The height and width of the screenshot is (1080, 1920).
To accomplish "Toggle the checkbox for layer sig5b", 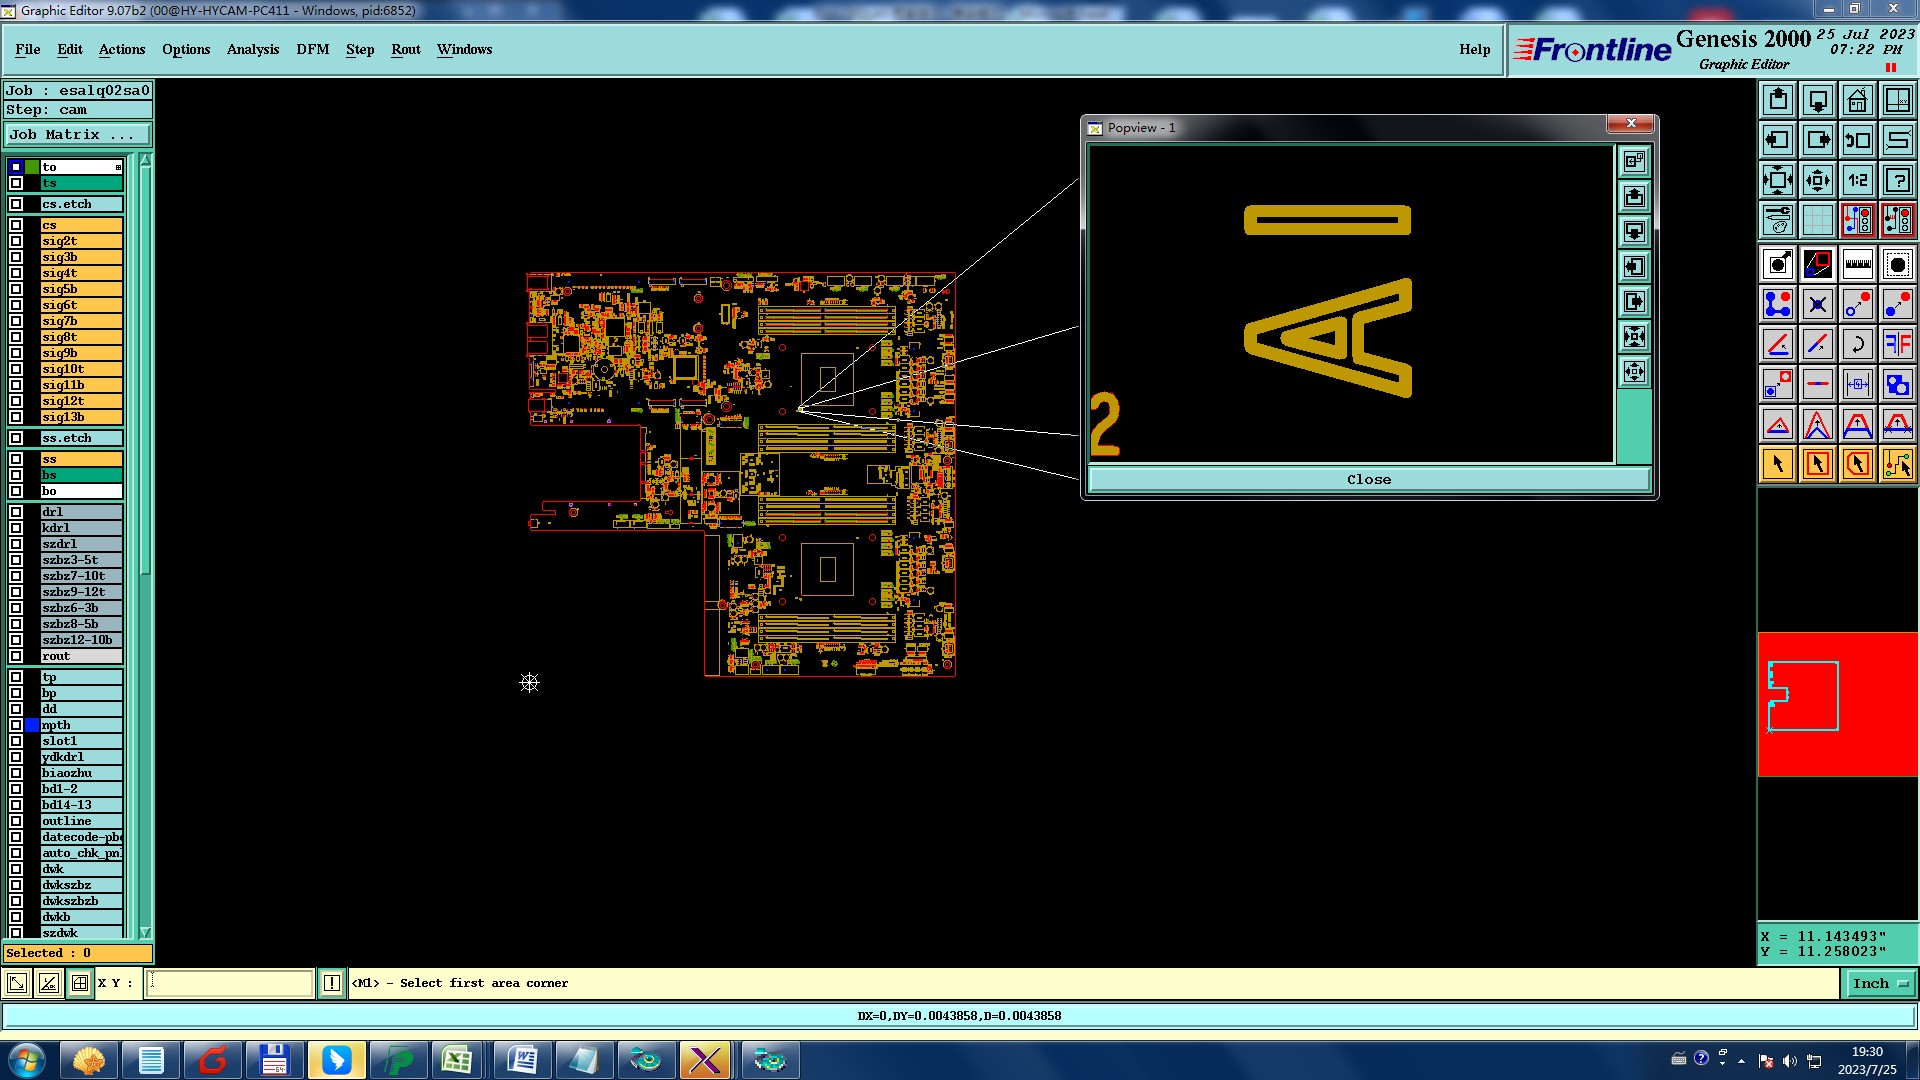I will pyautogui.click(x=16, y=289).
